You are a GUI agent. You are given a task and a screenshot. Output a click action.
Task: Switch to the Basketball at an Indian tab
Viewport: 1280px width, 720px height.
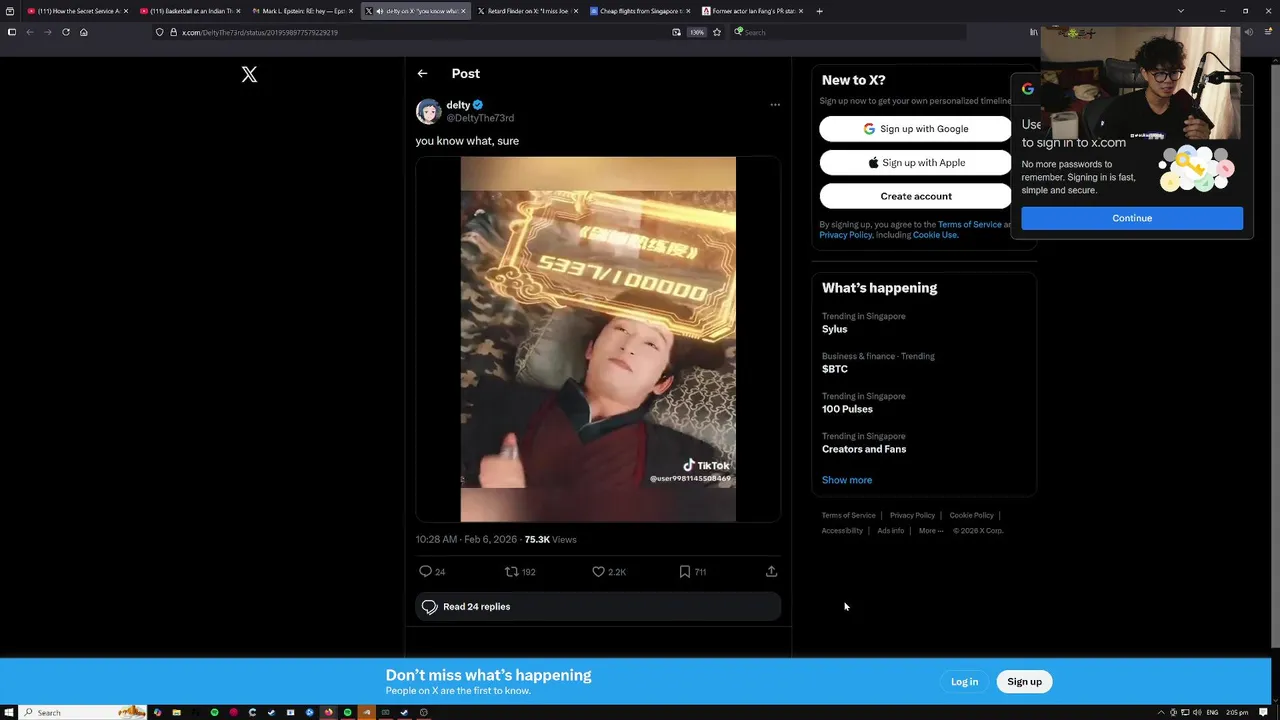click(x=190, y=11)
